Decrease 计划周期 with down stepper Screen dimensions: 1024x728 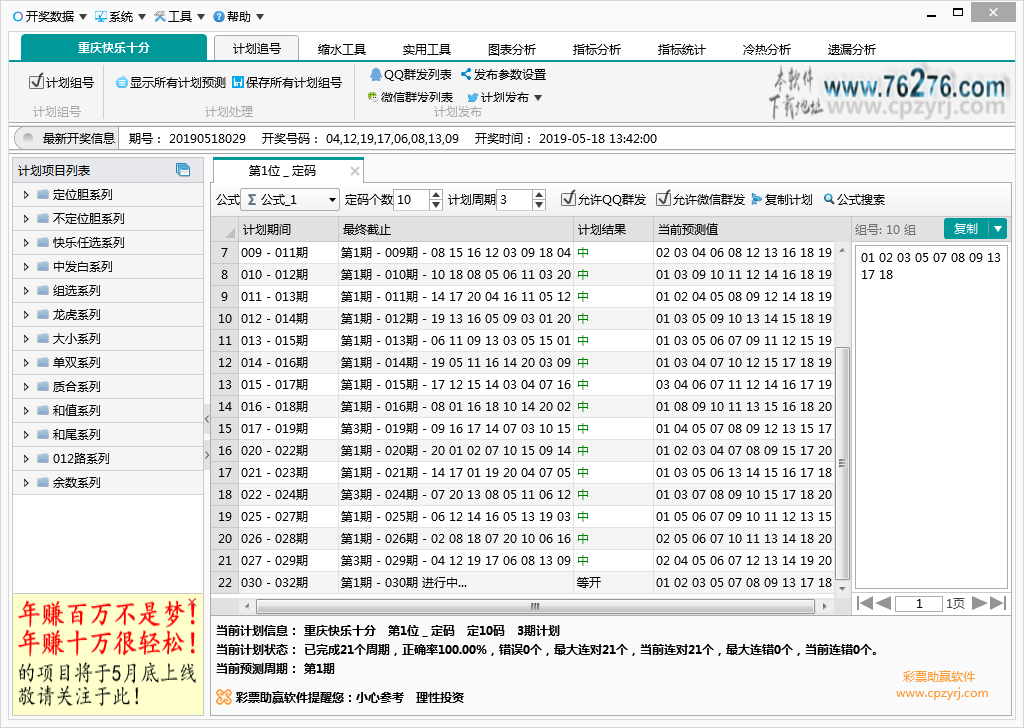click(539, 204)
